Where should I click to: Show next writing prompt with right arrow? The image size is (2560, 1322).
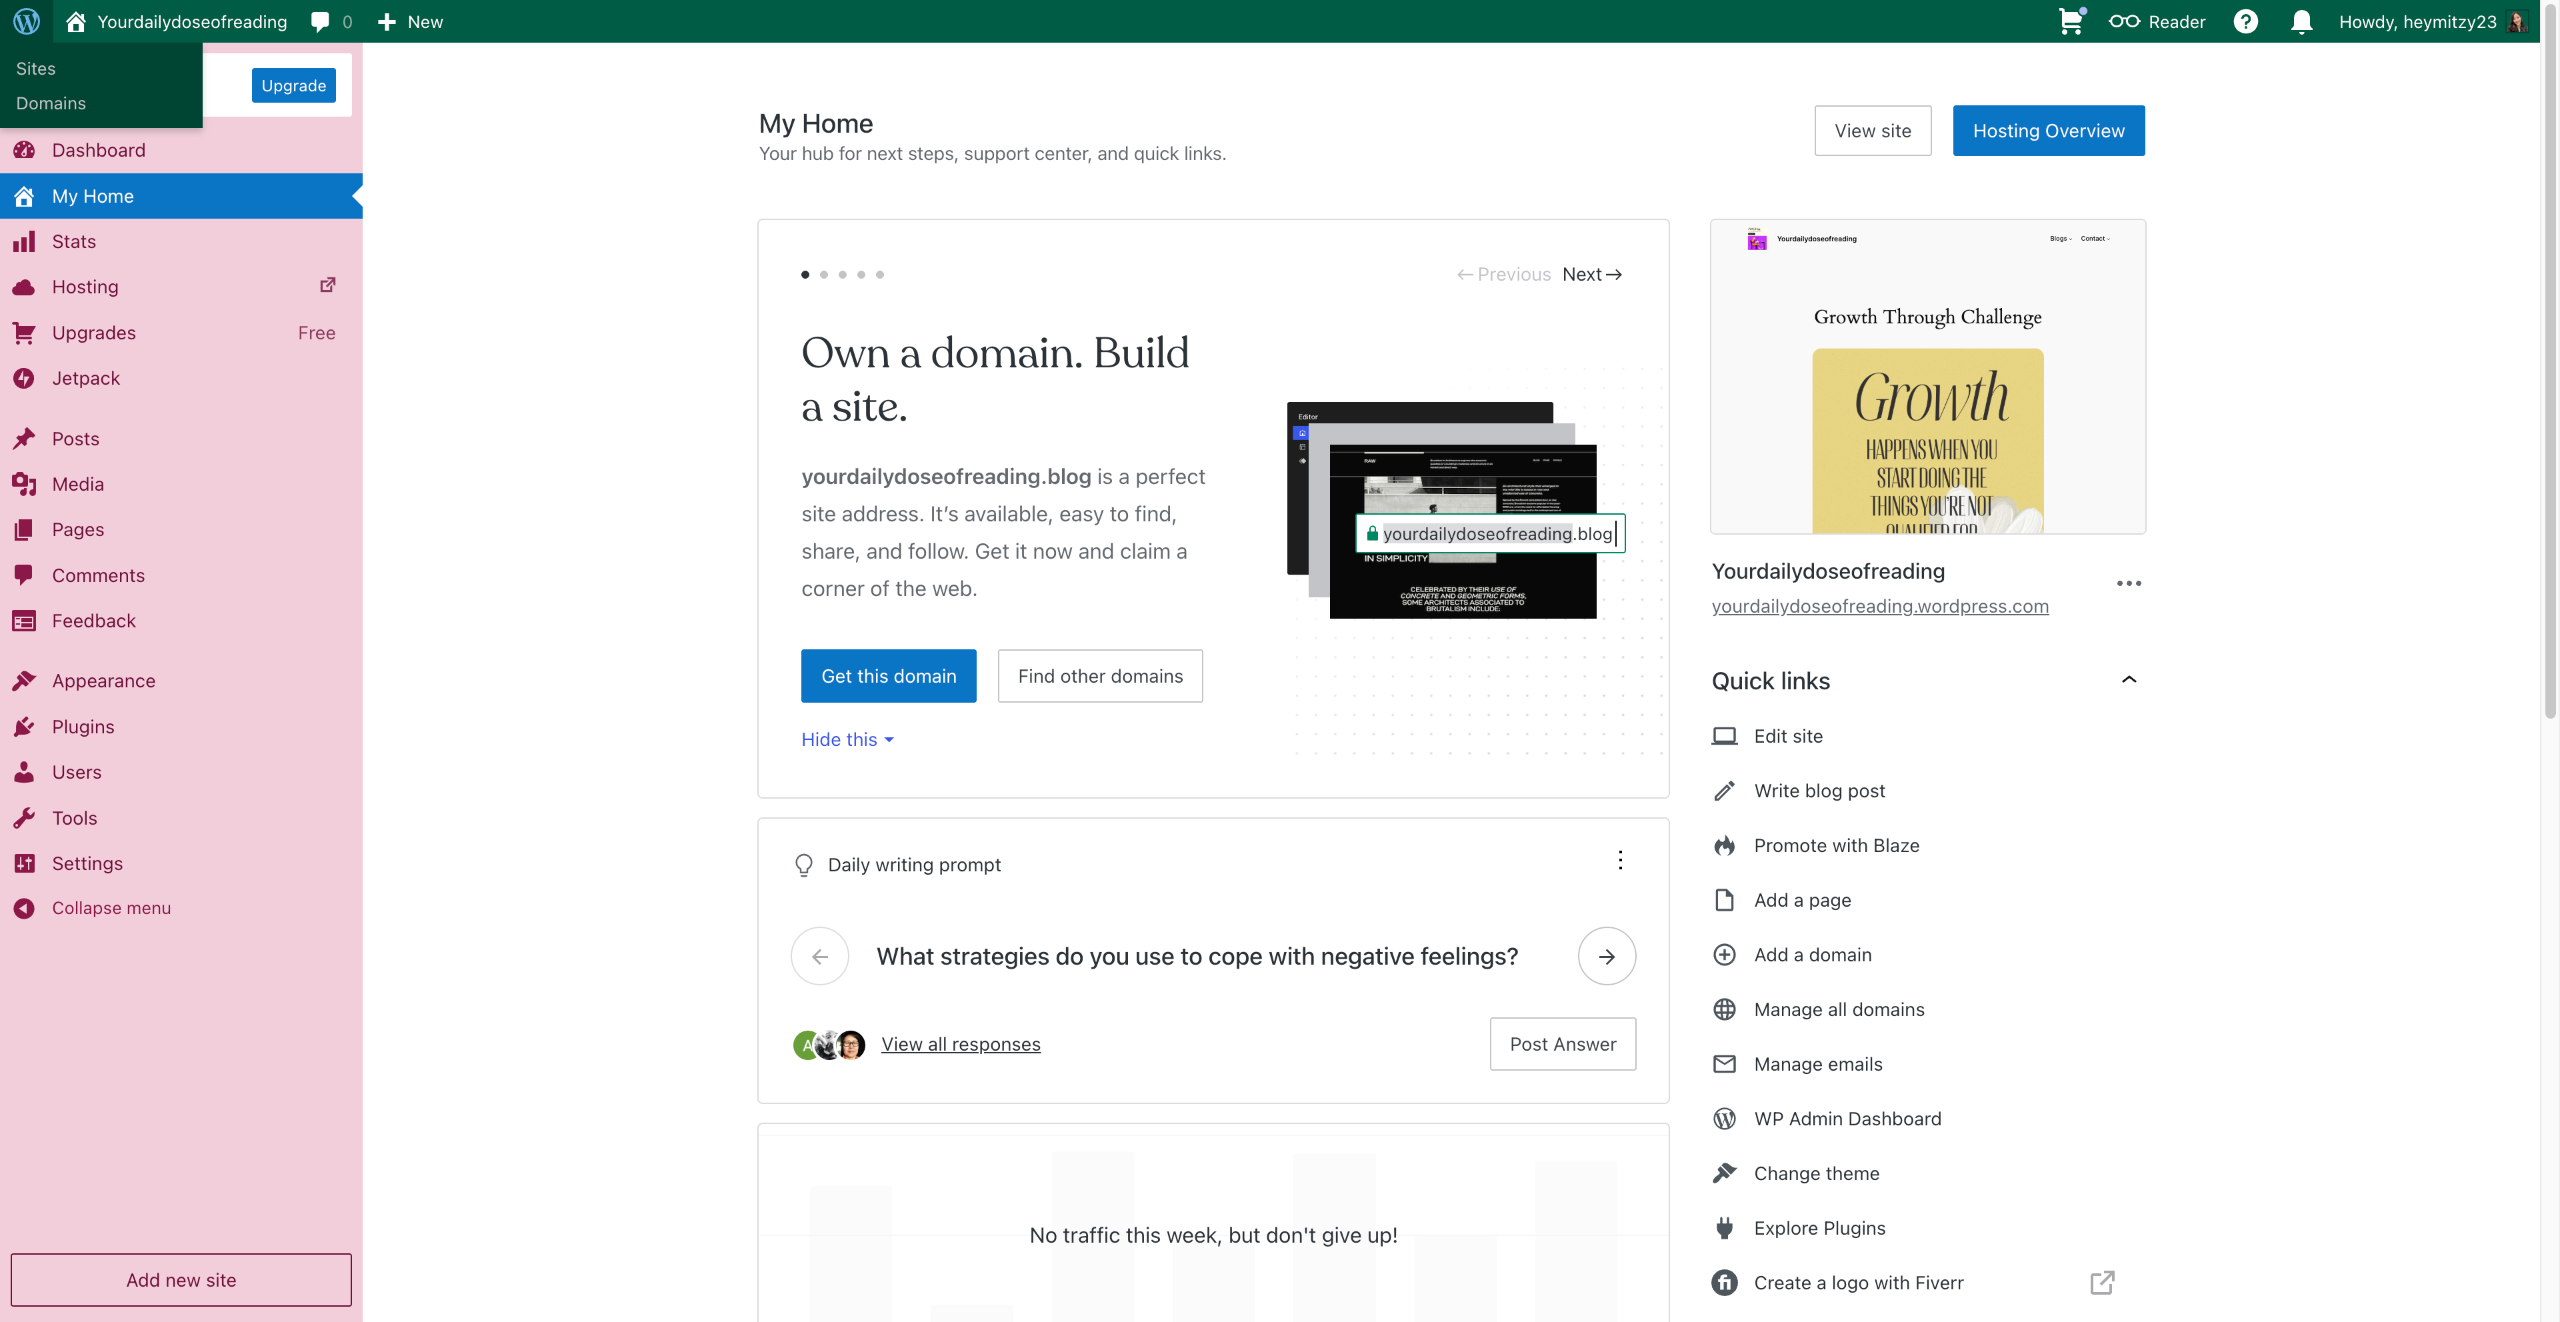point(1606,956)
